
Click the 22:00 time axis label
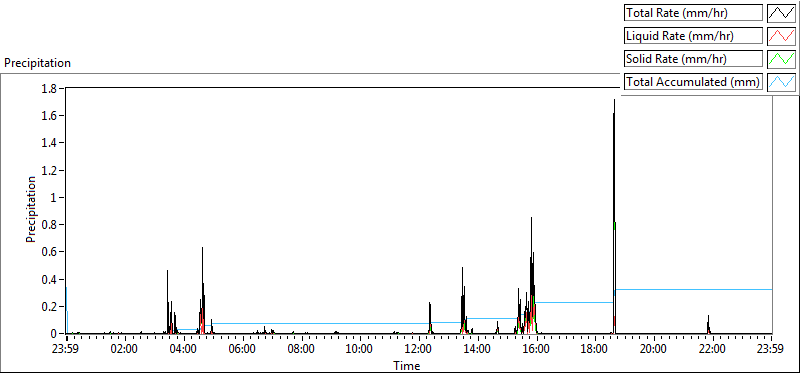point(713,350)
